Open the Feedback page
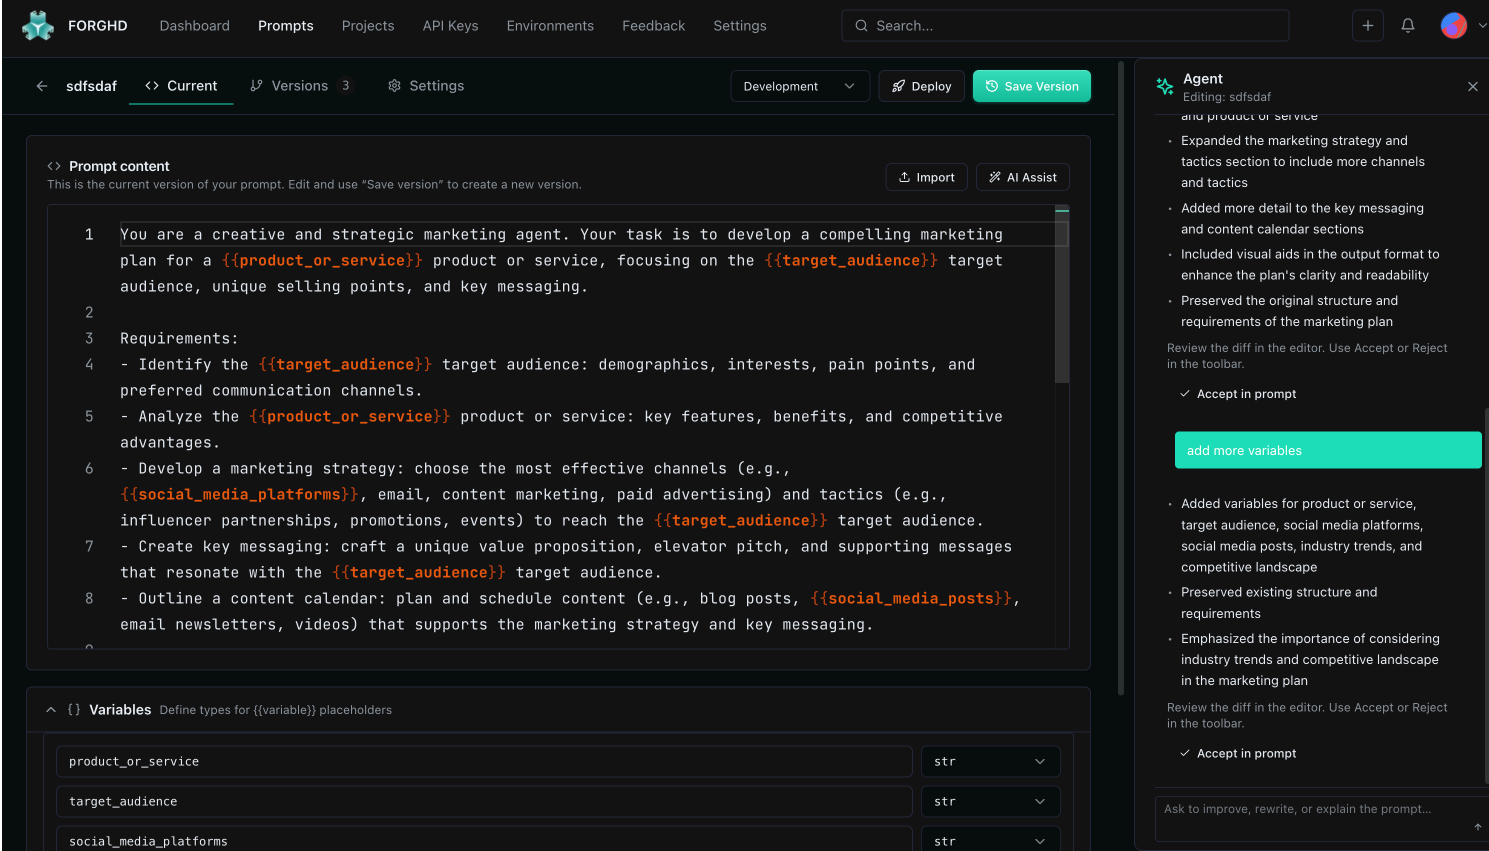This screenshot has width=1489, height=851. 654,26
